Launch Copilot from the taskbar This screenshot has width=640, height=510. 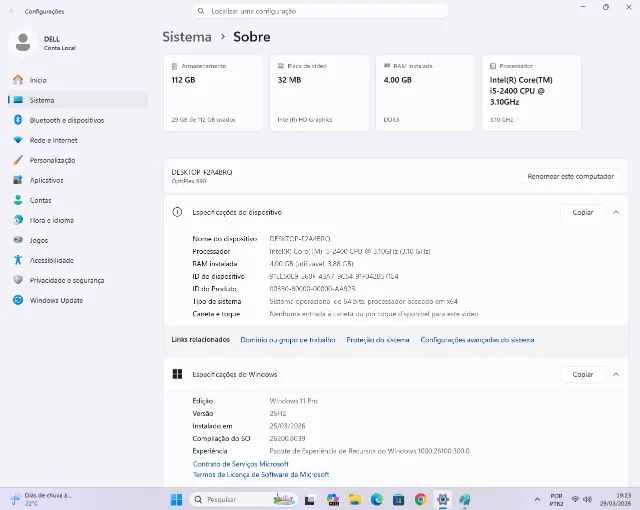coord(333,499)
